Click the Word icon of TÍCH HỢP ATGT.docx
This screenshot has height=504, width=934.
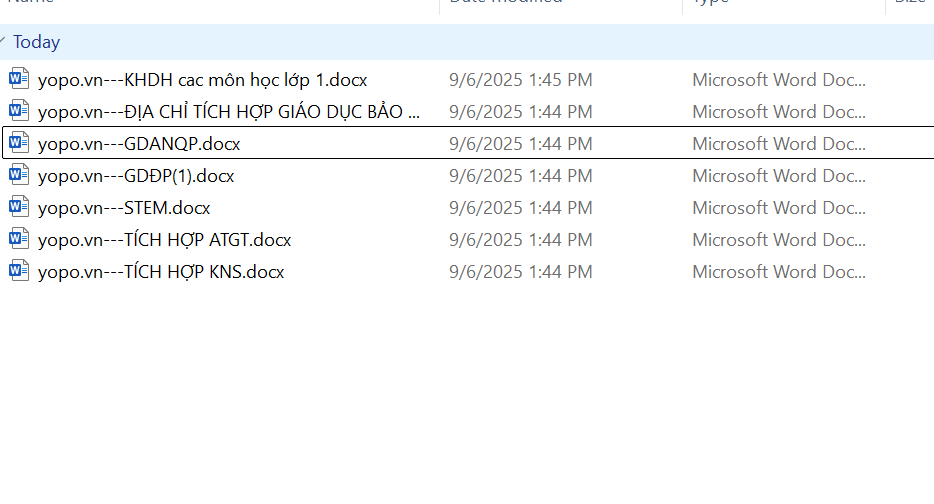(x=19, y=239)
